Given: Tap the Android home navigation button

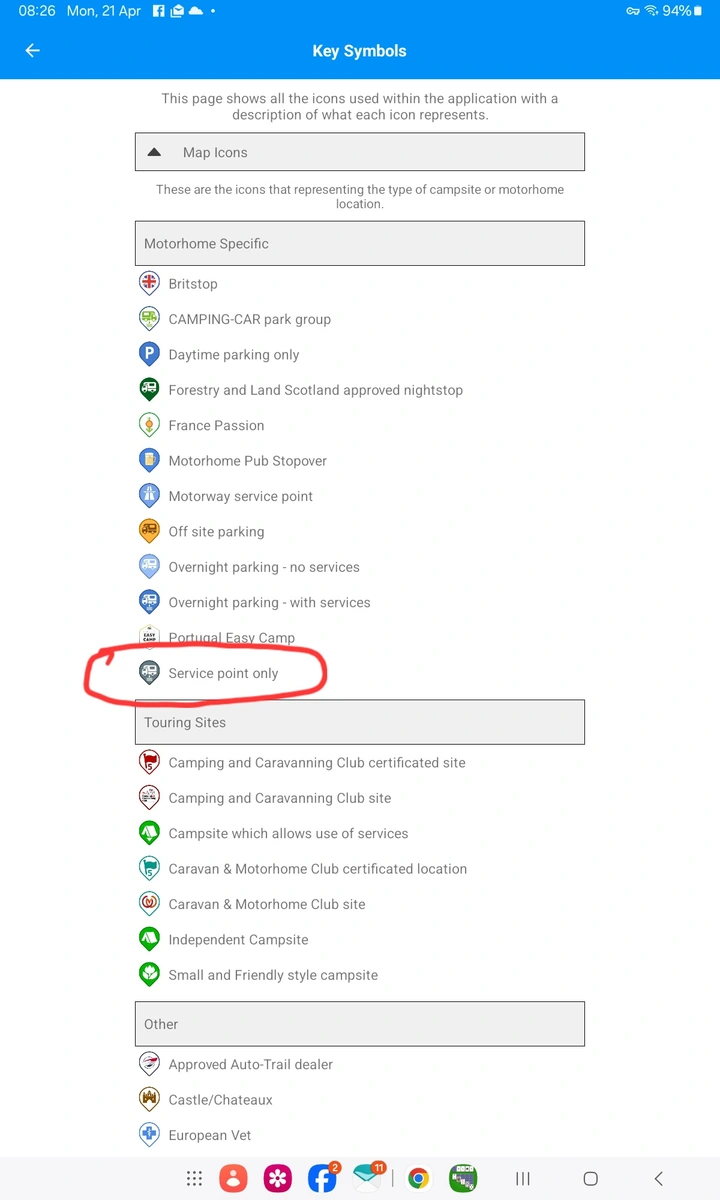Looking at the screenshot, I should pos(590,1178).
